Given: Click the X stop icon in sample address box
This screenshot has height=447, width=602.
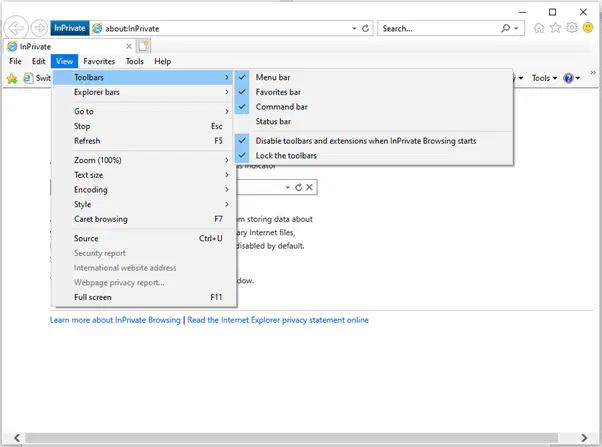Looking at the screenshot, I should 309,187.
